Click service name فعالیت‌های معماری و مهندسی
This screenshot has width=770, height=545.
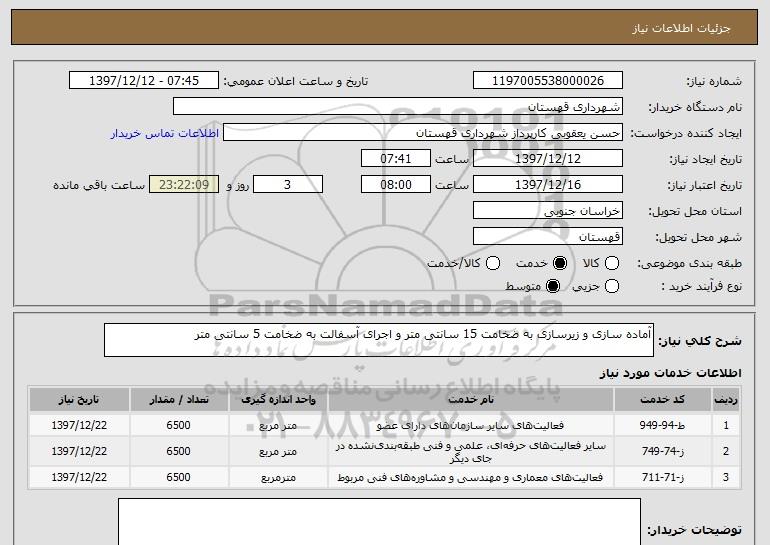pyautogui.click(x=470, y=477)
